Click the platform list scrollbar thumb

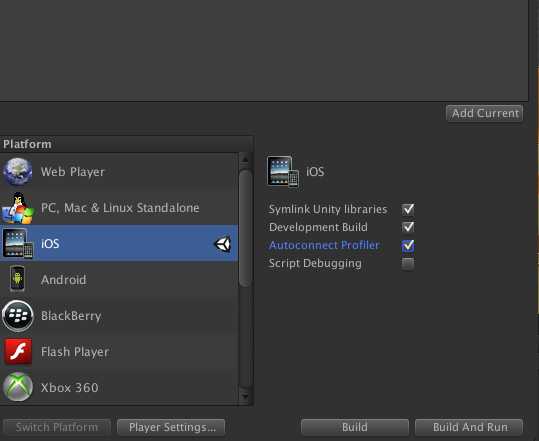[x=245, y=228]
